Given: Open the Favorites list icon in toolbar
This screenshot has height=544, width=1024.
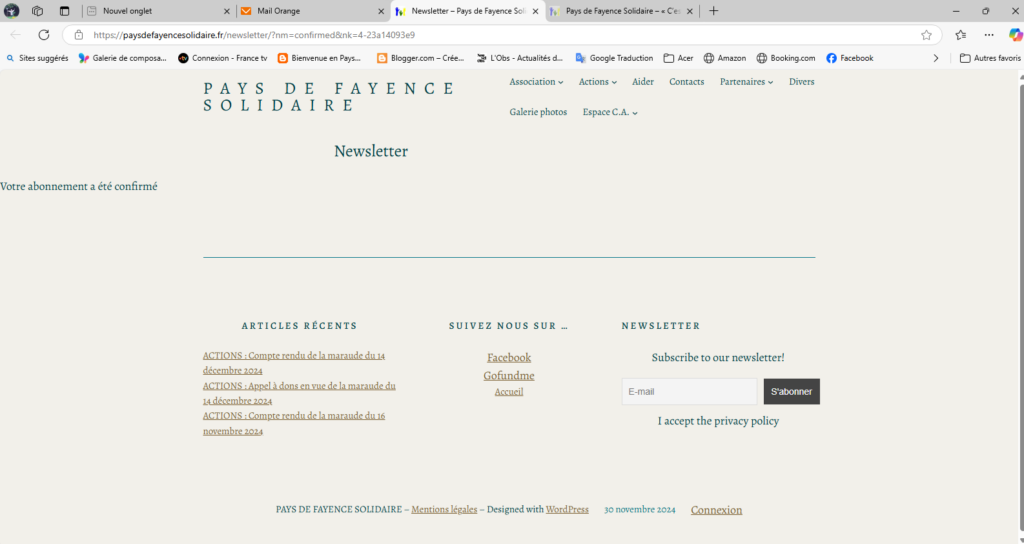Looking at the screenshot, I should (x=961, y=34).
